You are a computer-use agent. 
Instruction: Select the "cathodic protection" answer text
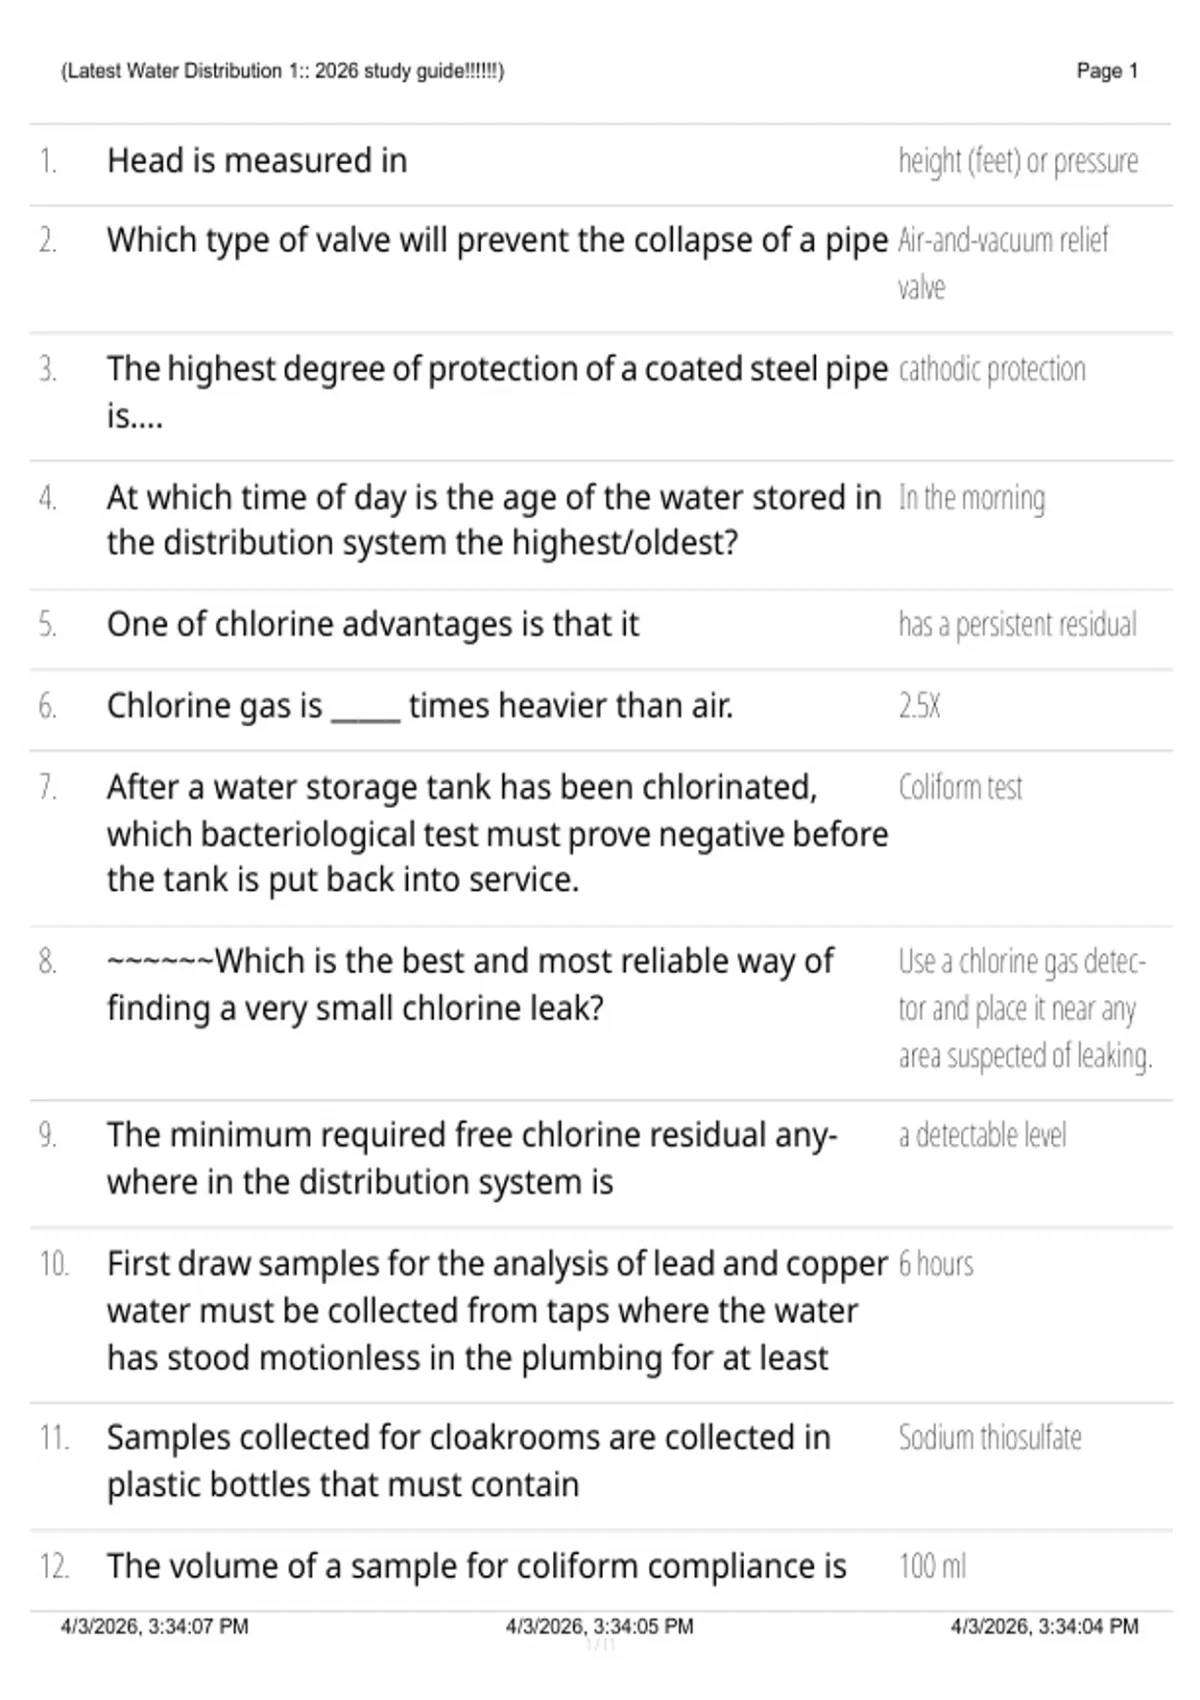pyautogui.click(x=992, y=370)
